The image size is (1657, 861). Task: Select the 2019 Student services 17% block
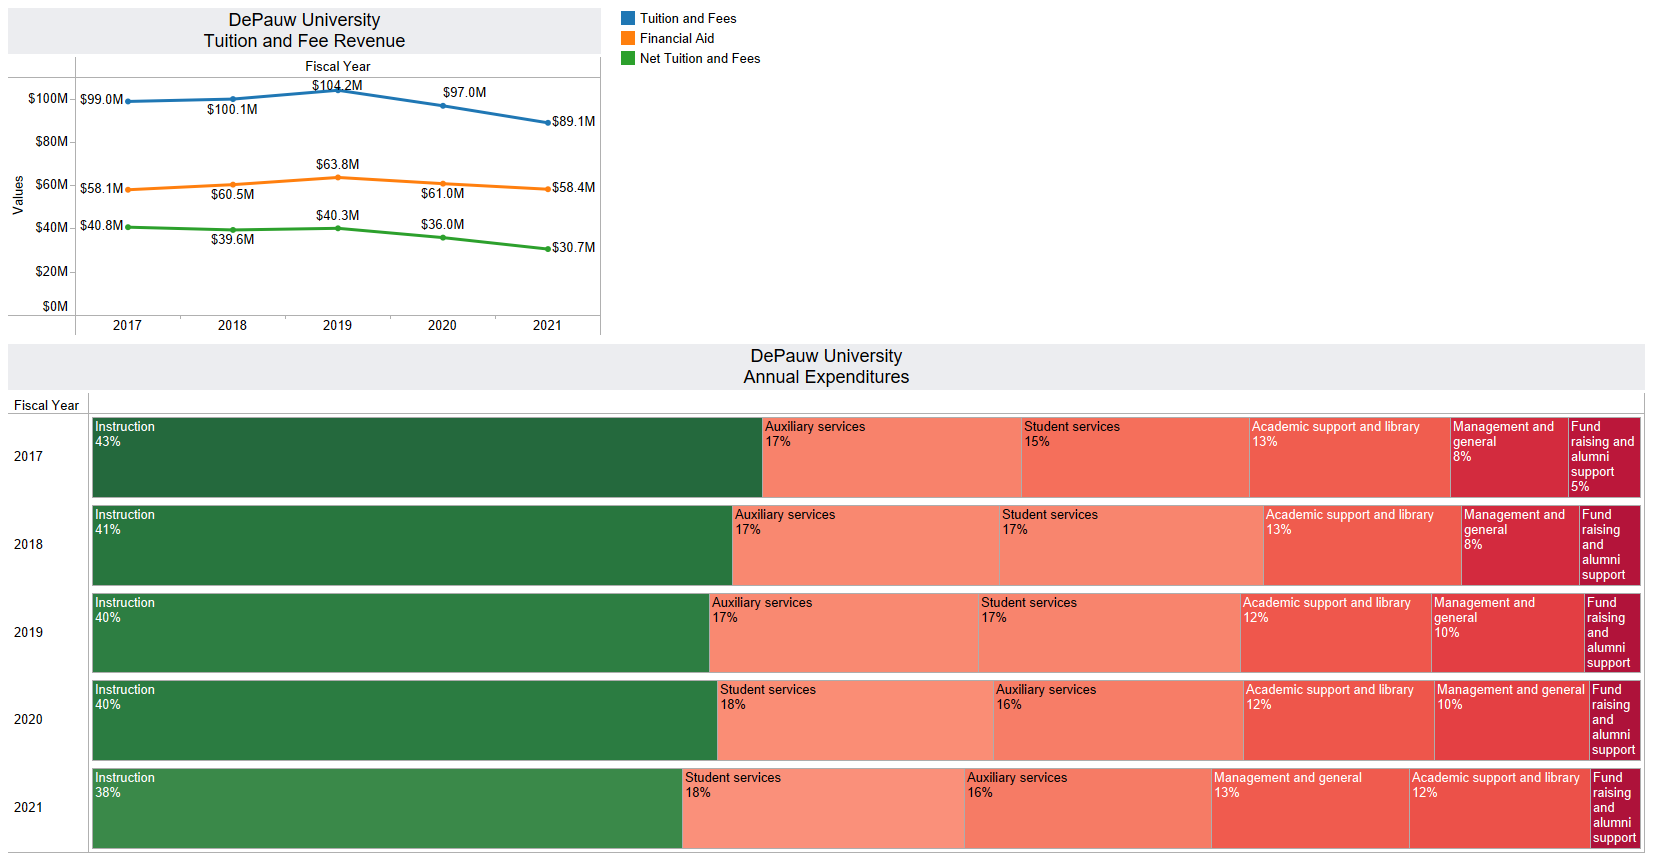click(1109, 633)
